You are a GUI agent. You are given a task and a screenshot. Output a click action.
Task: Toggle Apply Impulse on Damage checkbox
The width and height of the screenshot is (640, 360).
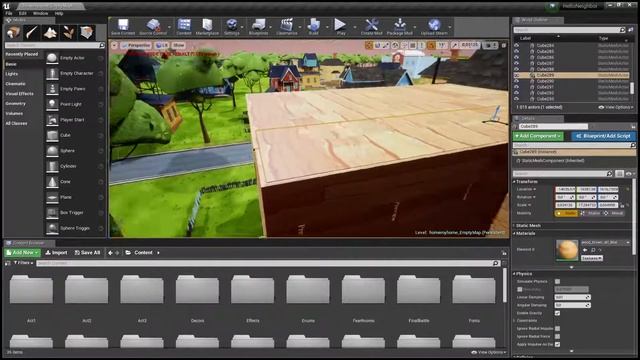(x=557, y=344)
